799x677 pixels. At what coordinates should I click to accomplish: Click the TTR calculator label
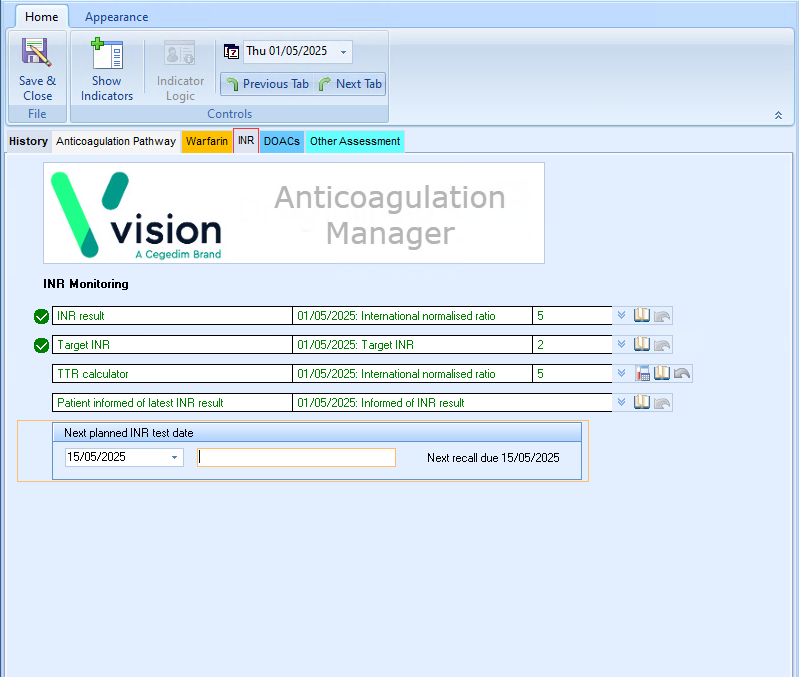click(x=93, y=374)
